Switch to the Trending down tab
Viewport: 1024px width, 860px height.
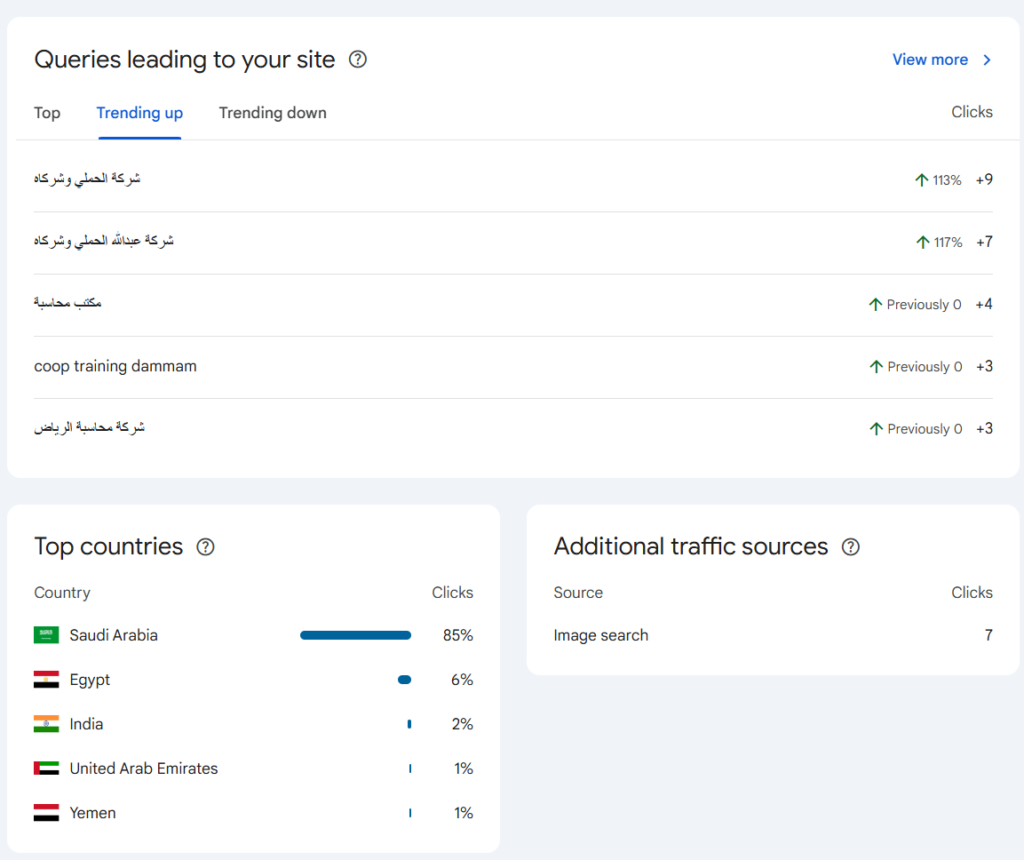(272, 113)
